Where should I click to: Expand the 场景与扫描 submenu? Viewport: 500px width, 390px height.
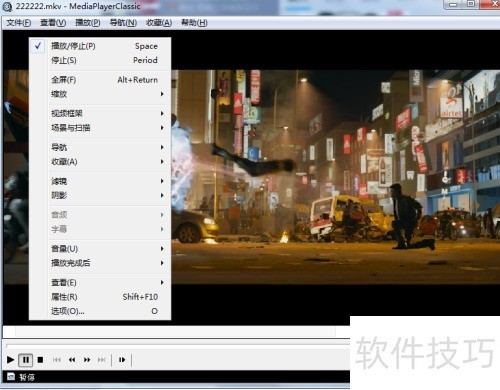[x=100, y=128]
